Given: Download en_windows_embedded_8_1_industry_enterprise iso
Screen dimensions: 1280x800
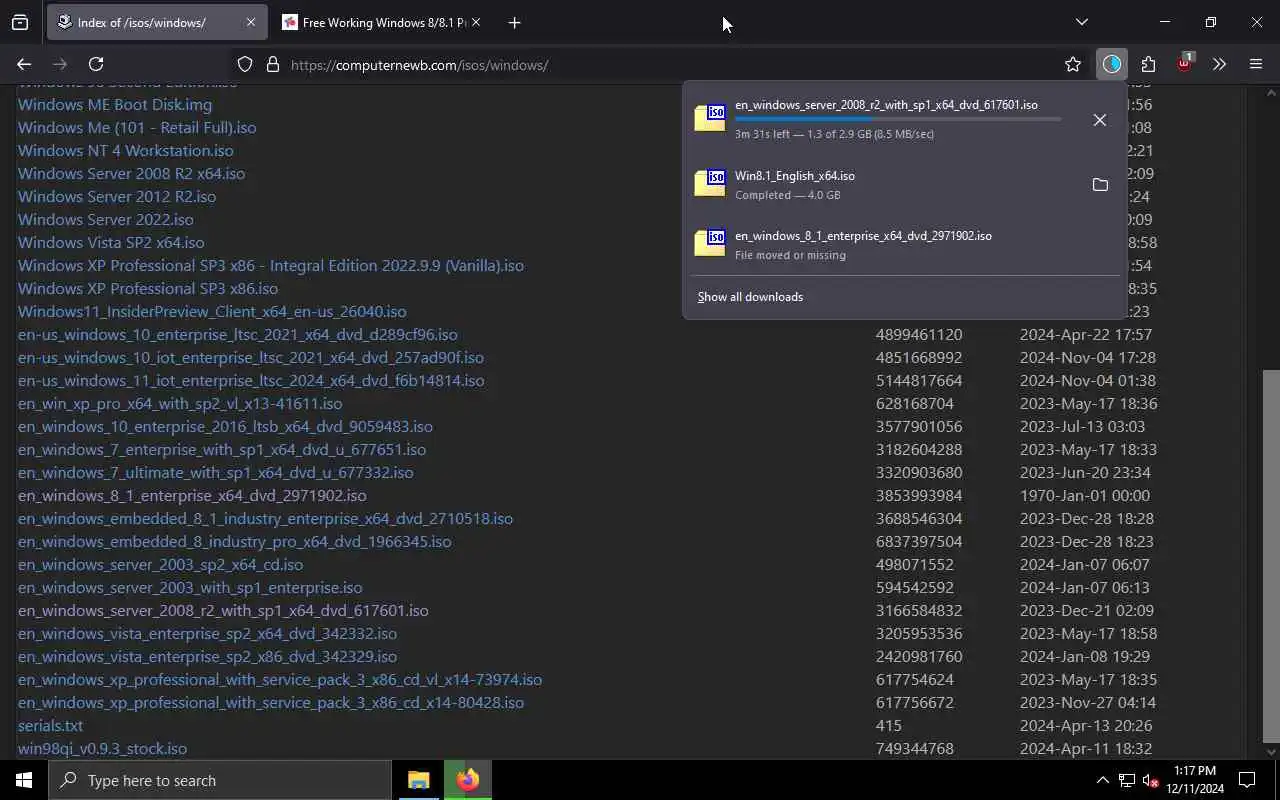Looking at the screenshot, I should 265,518.
